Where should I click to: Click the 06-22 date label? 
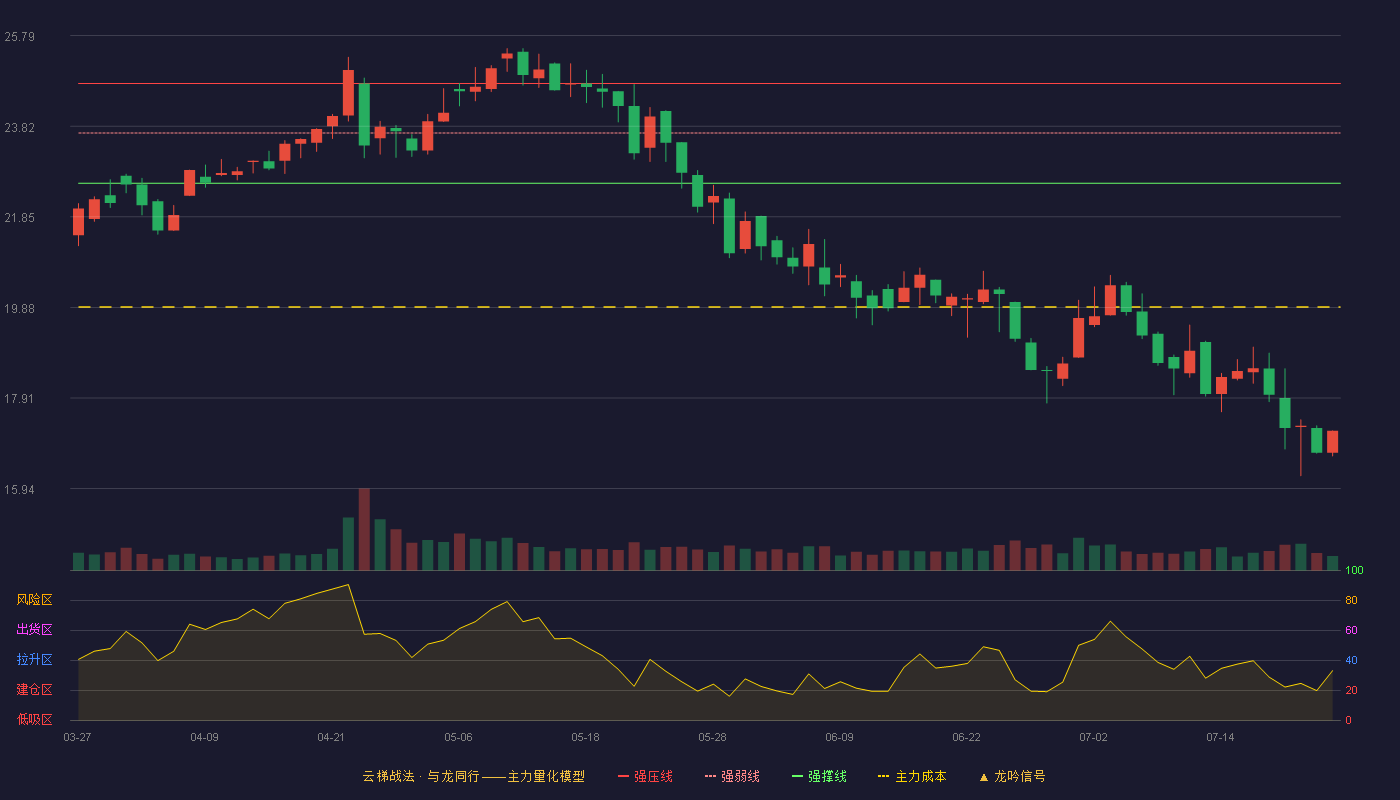(966, 737)
